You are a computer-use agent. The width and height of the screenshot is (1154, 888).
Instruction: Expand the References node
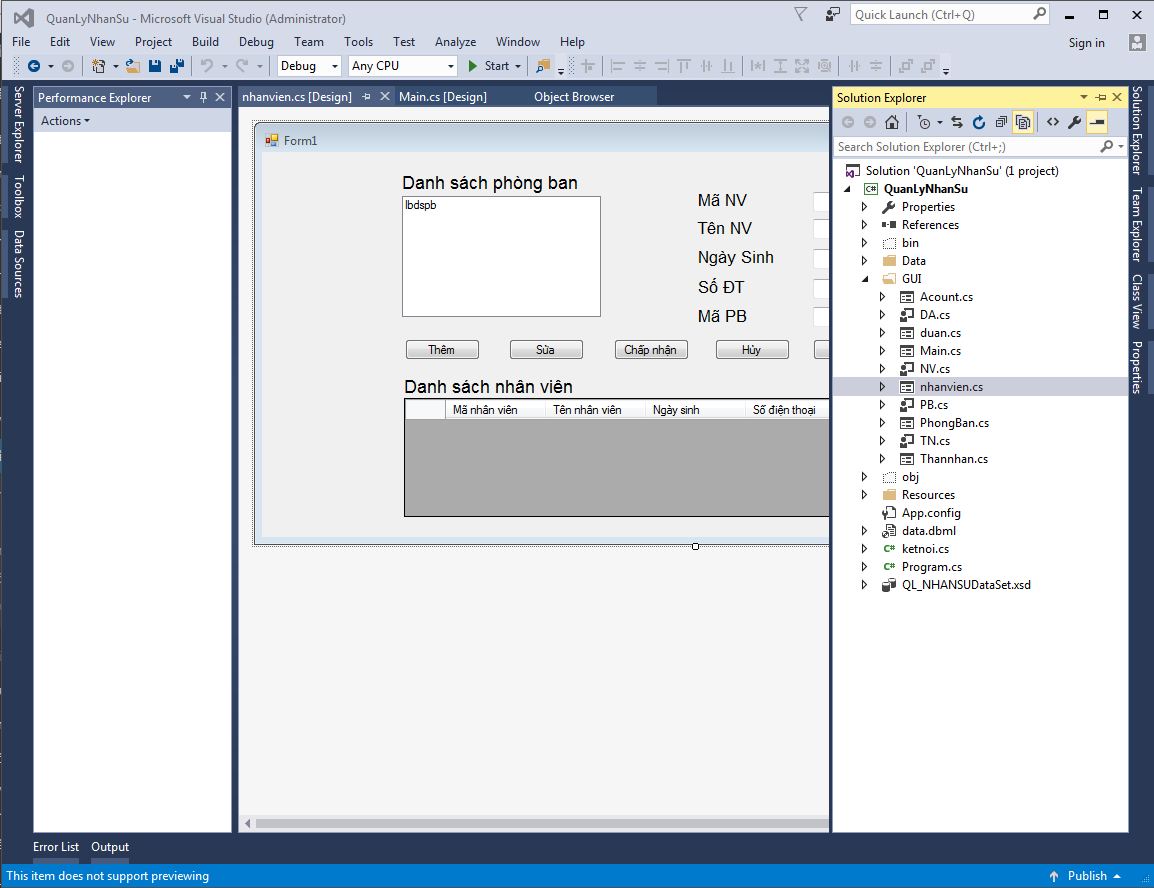pos(865,224)
